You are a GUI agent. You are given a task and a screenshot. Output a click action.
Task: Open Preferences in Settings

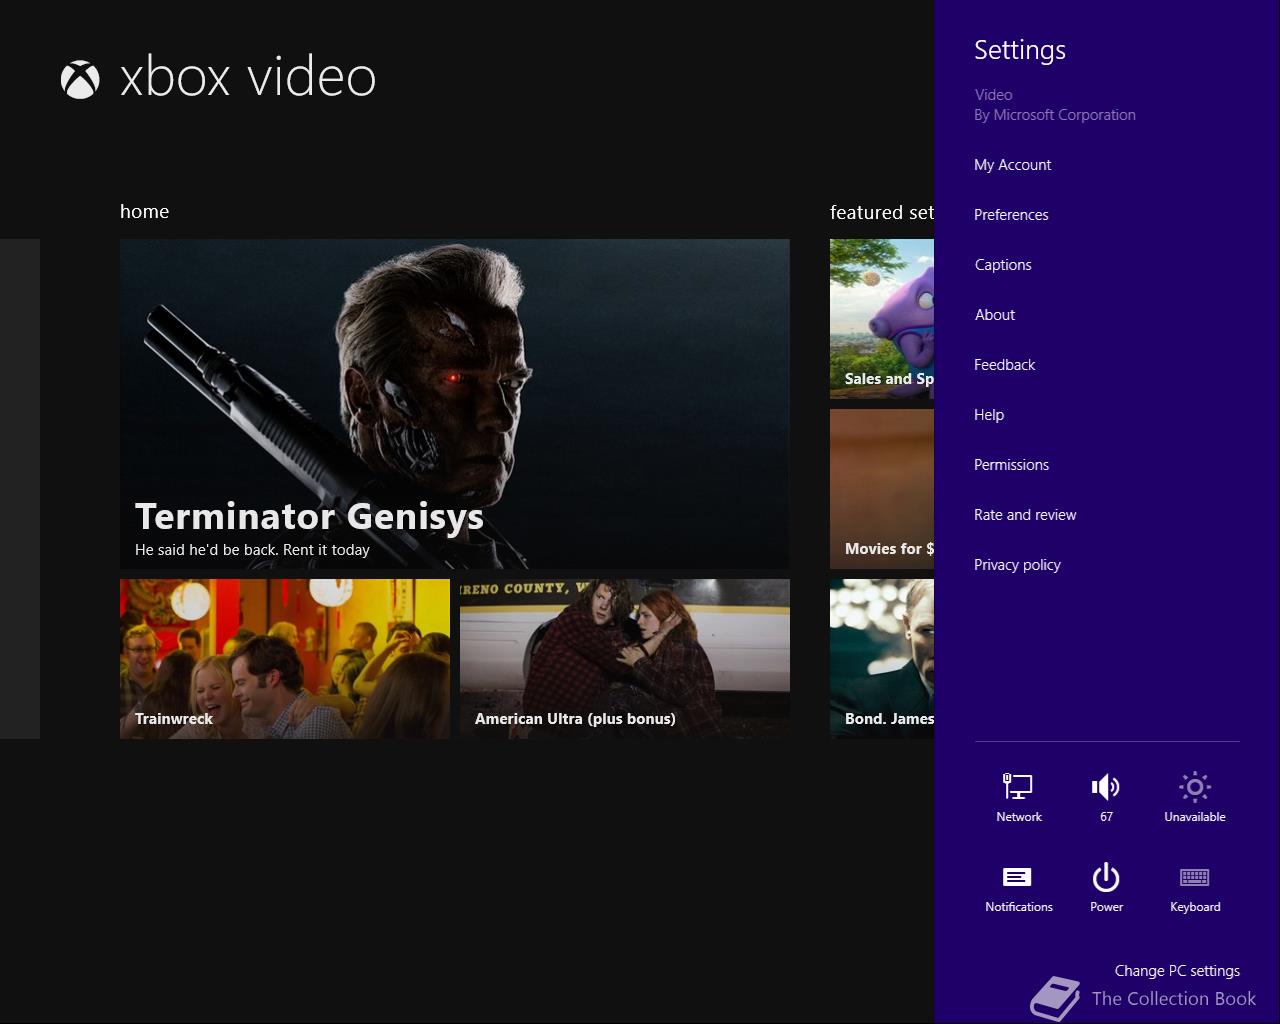point(1011,215)
